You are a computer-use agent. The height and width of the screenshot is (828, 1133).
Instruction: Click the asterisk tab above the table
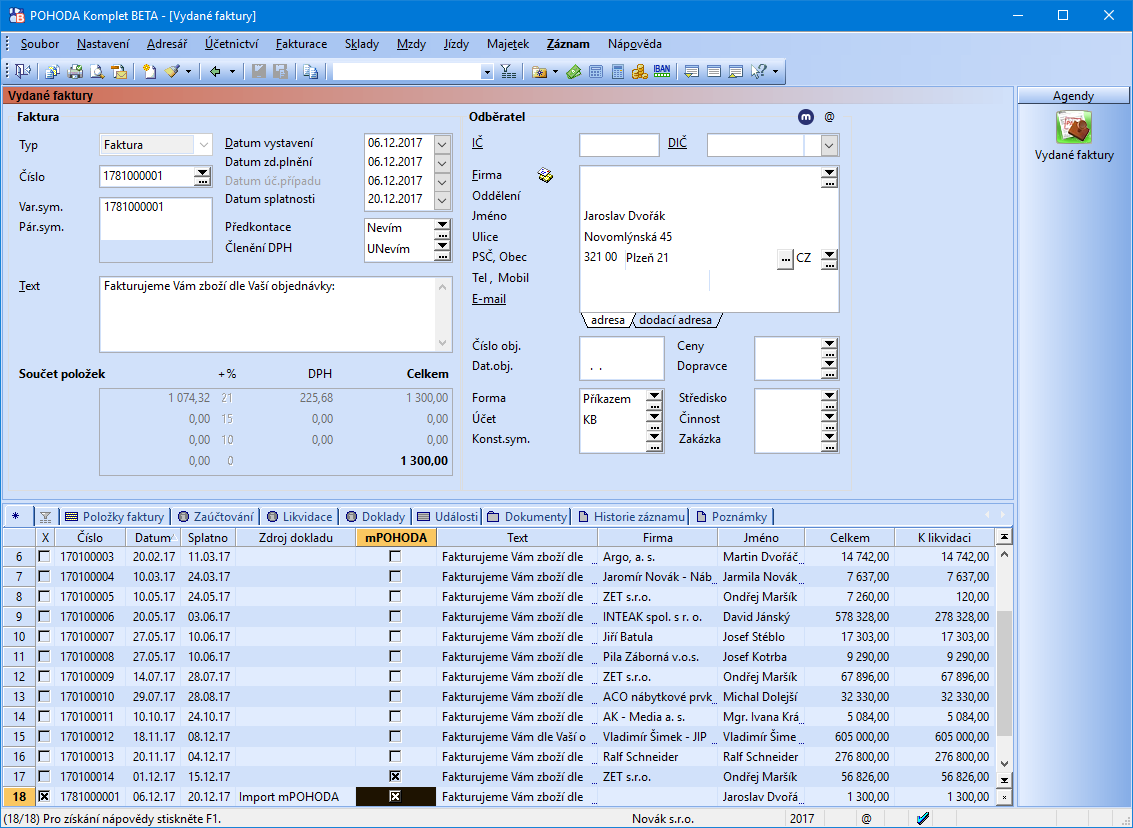[x=16, y=517]
